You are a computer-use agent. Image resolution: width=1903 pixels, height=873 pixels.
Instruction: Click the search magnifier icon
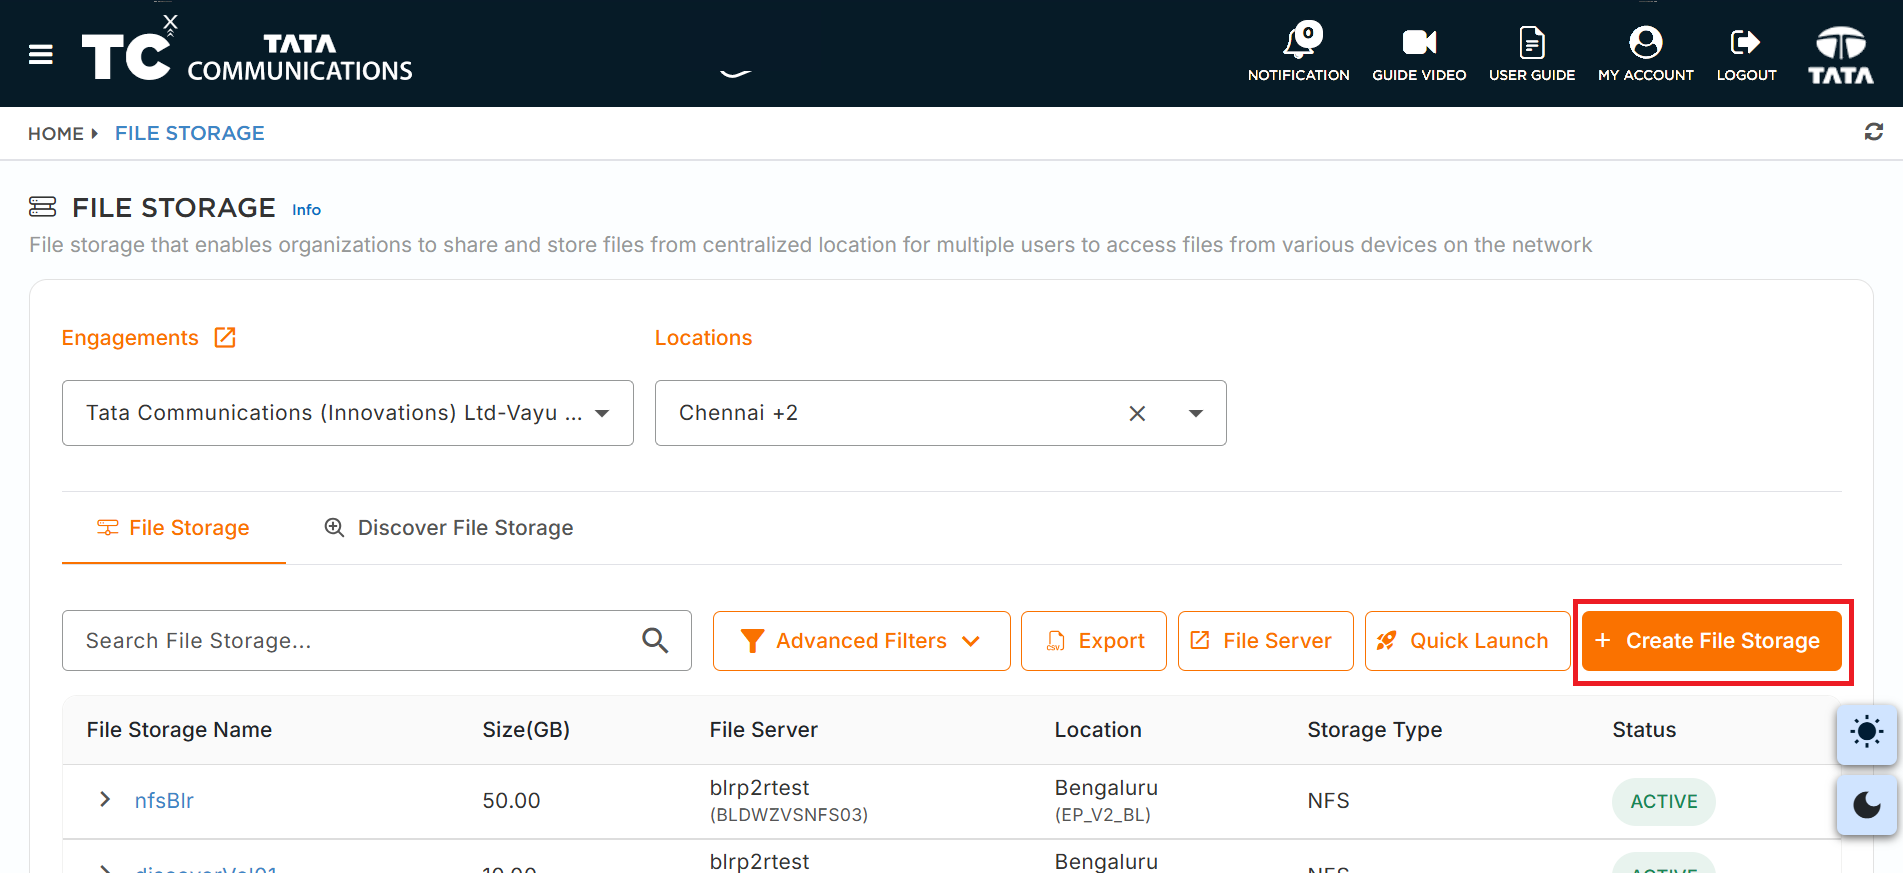655,640
